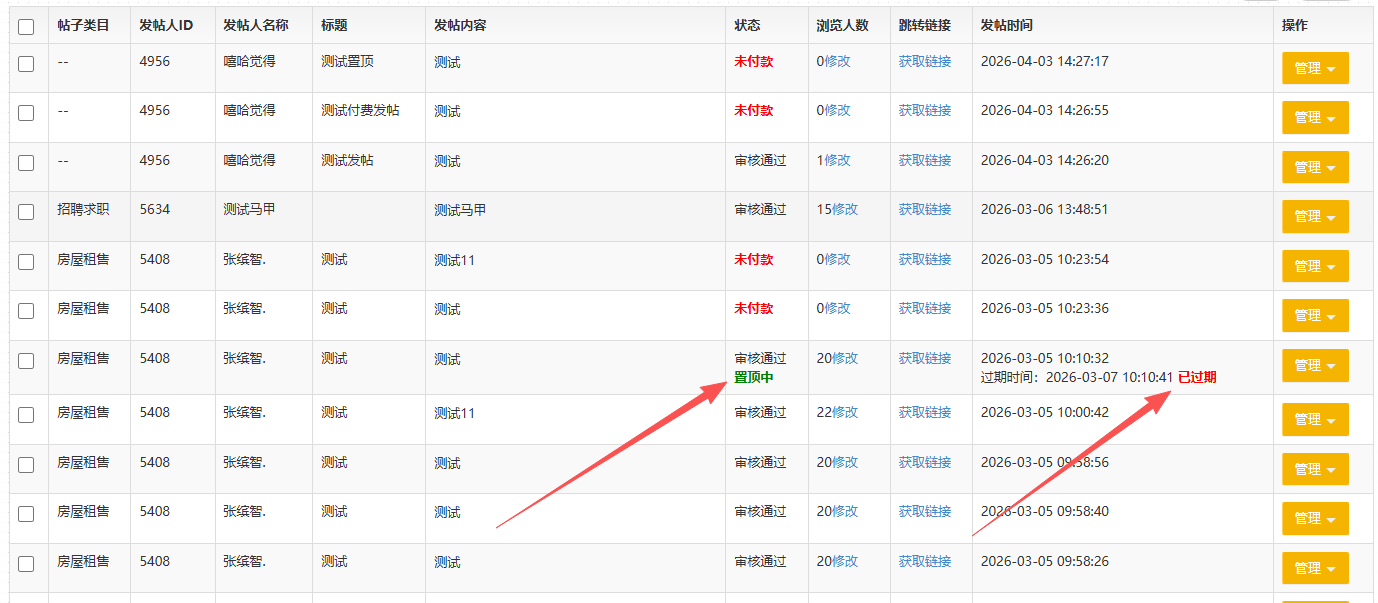Get the link for the 测试马甲 post

coord(925,210)
